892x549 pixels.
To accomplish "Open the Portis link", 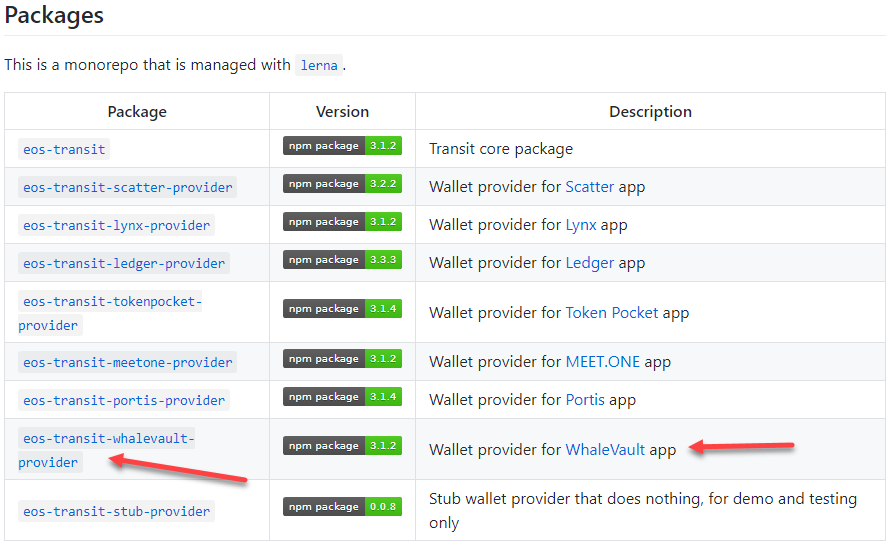I will coord(585,400).
